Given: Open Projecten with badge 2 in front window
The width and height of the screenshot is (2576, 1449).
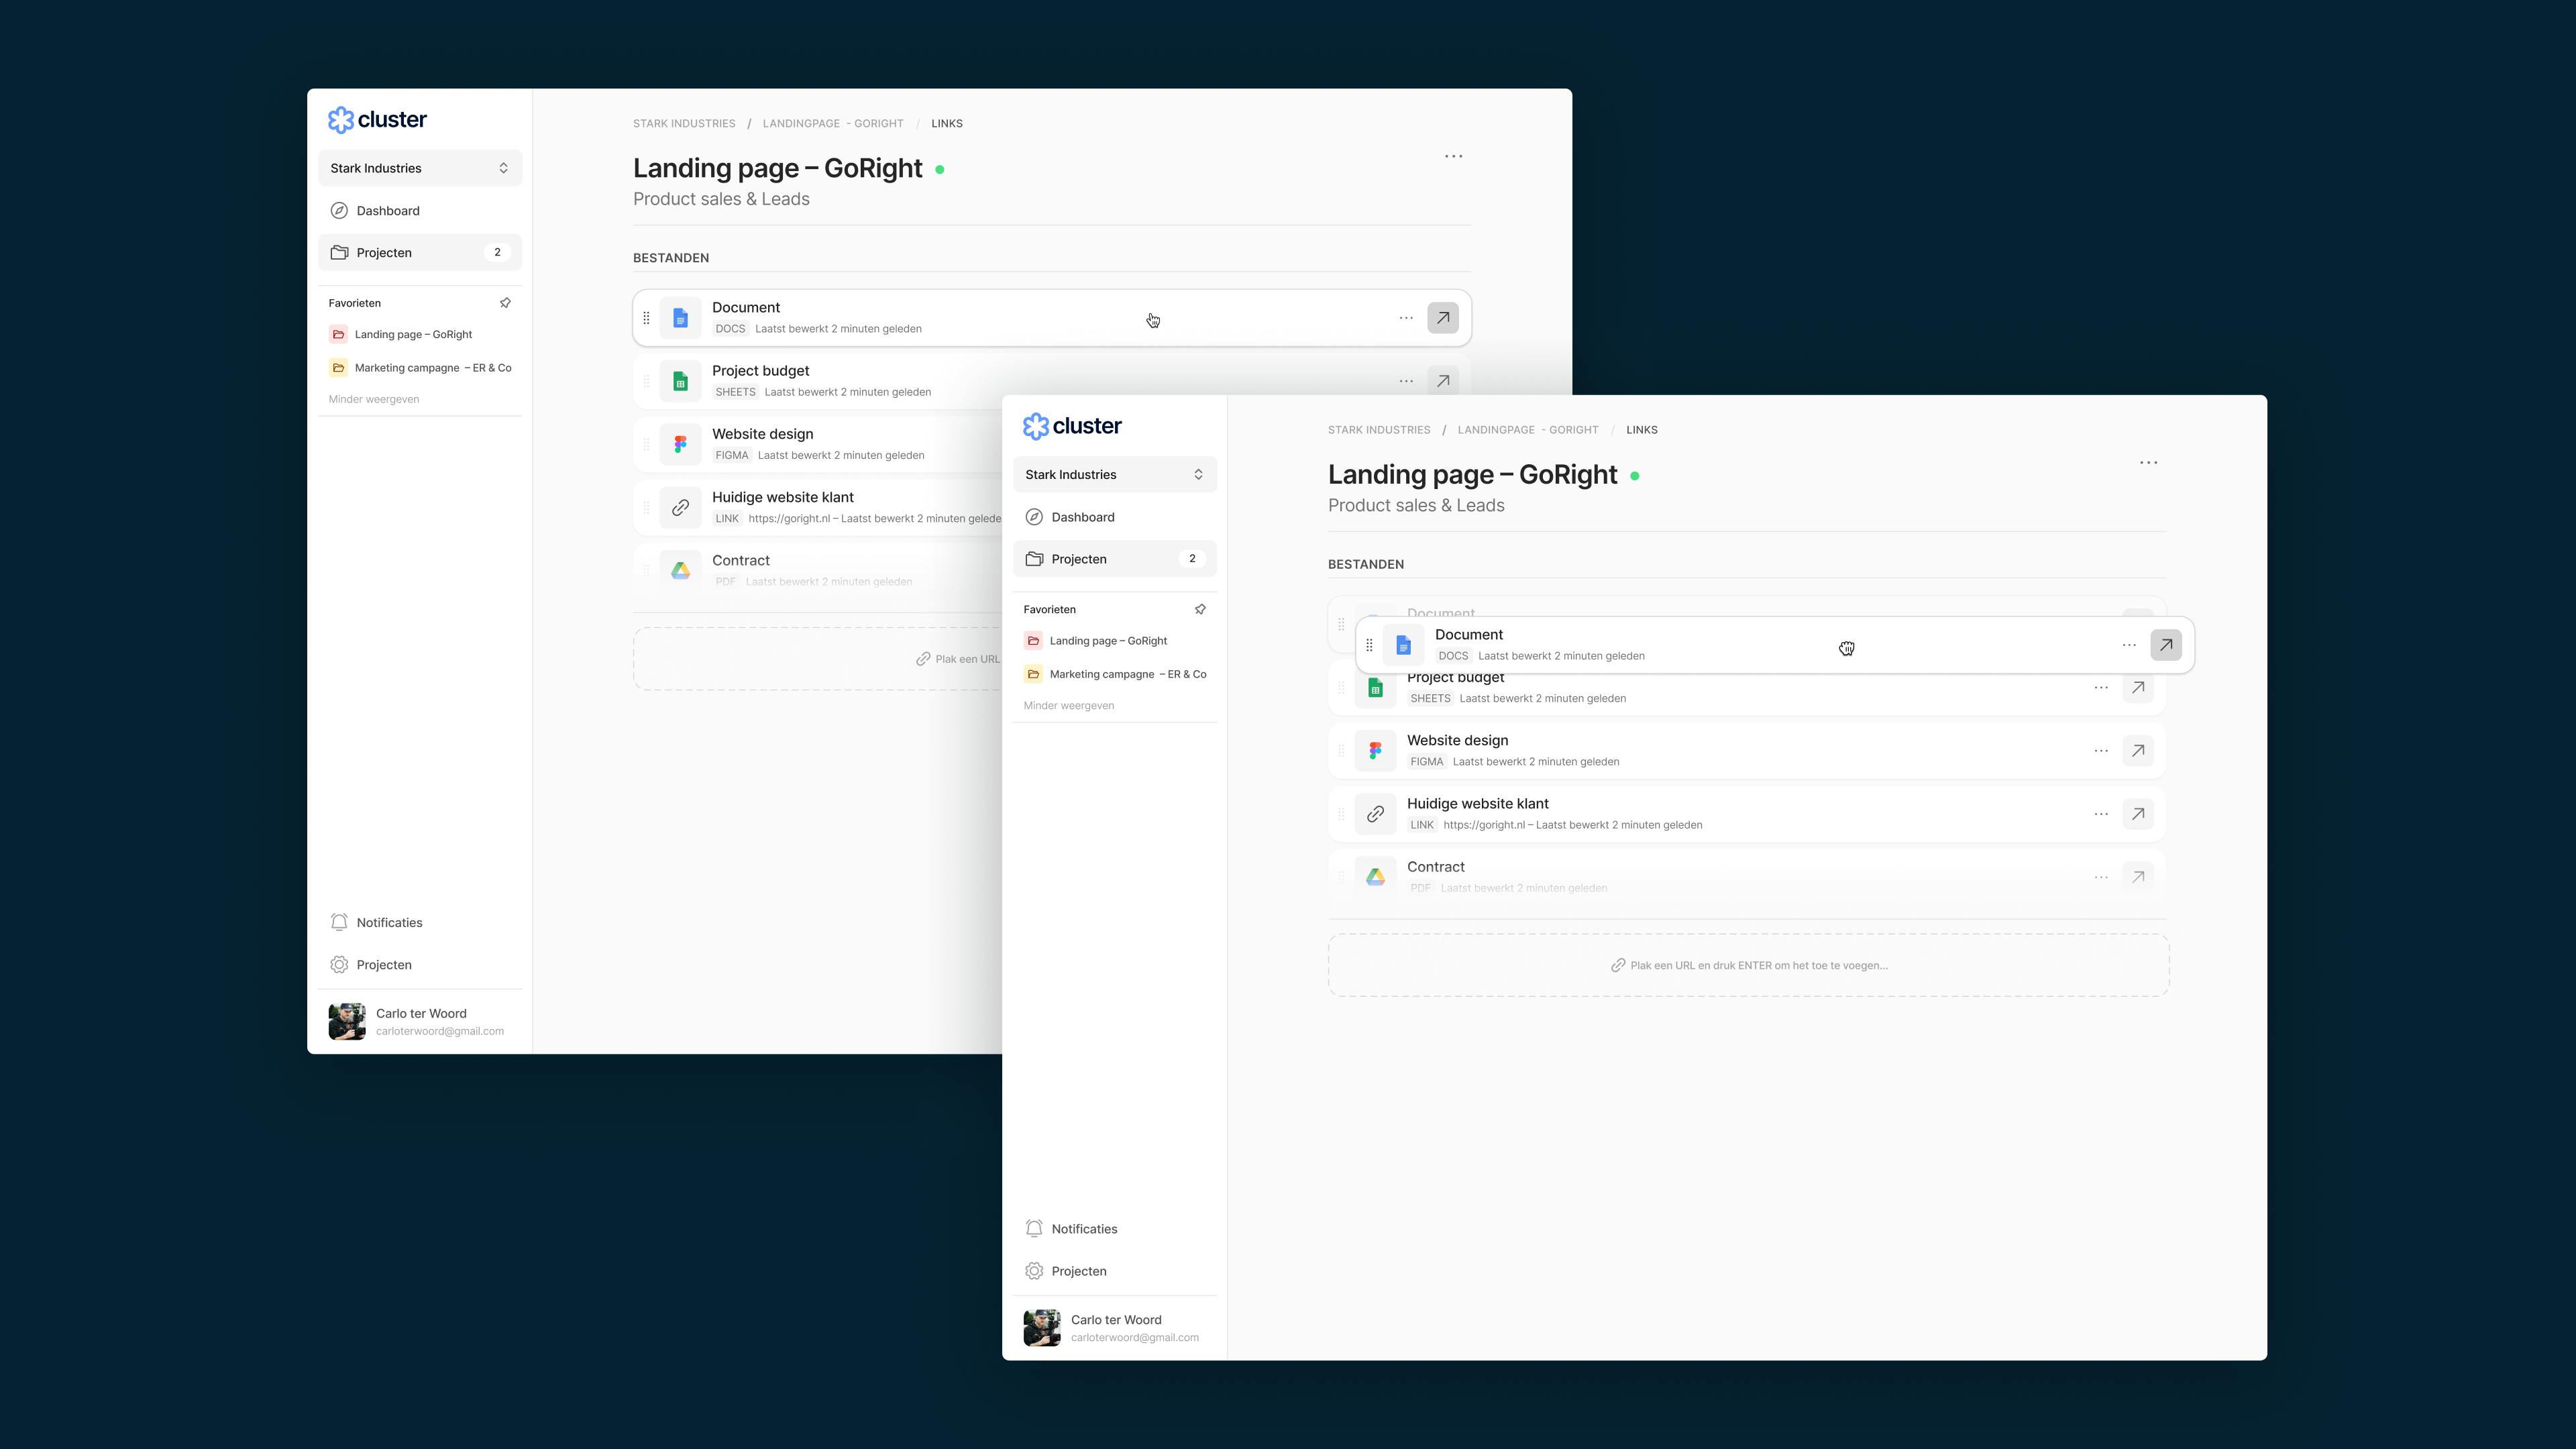Looking at the screenshot, I should 1115,559.
